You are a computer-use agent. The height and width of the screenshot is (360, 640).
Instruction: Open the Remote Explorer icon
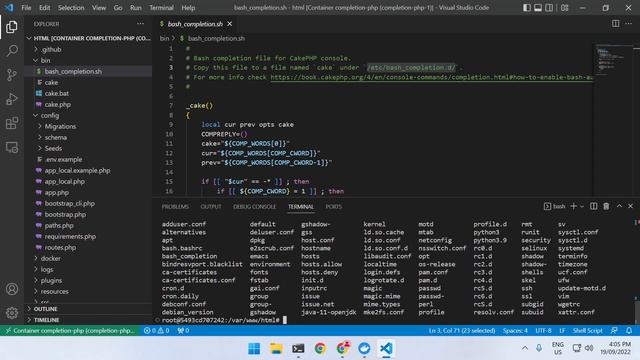[x=12, y=147]
